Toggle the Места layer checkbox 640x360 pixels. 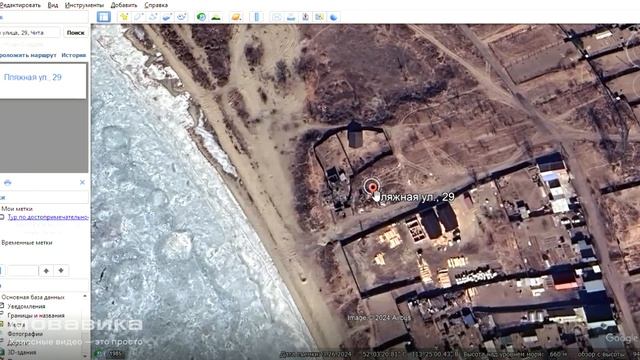(x=2, y=325)
